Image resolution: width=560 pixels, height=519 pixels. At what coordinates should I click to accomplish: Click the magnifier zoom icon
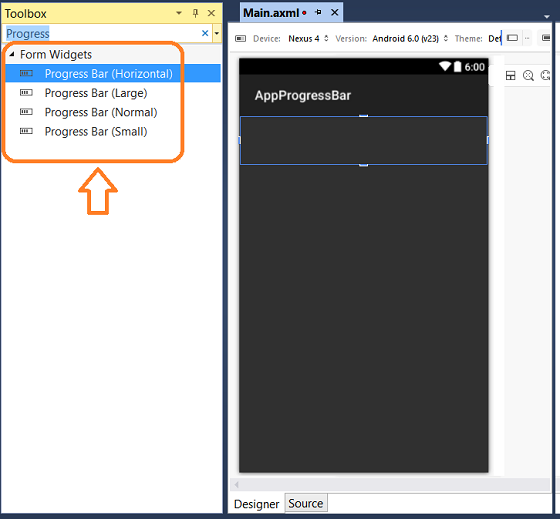coord(528,75)
